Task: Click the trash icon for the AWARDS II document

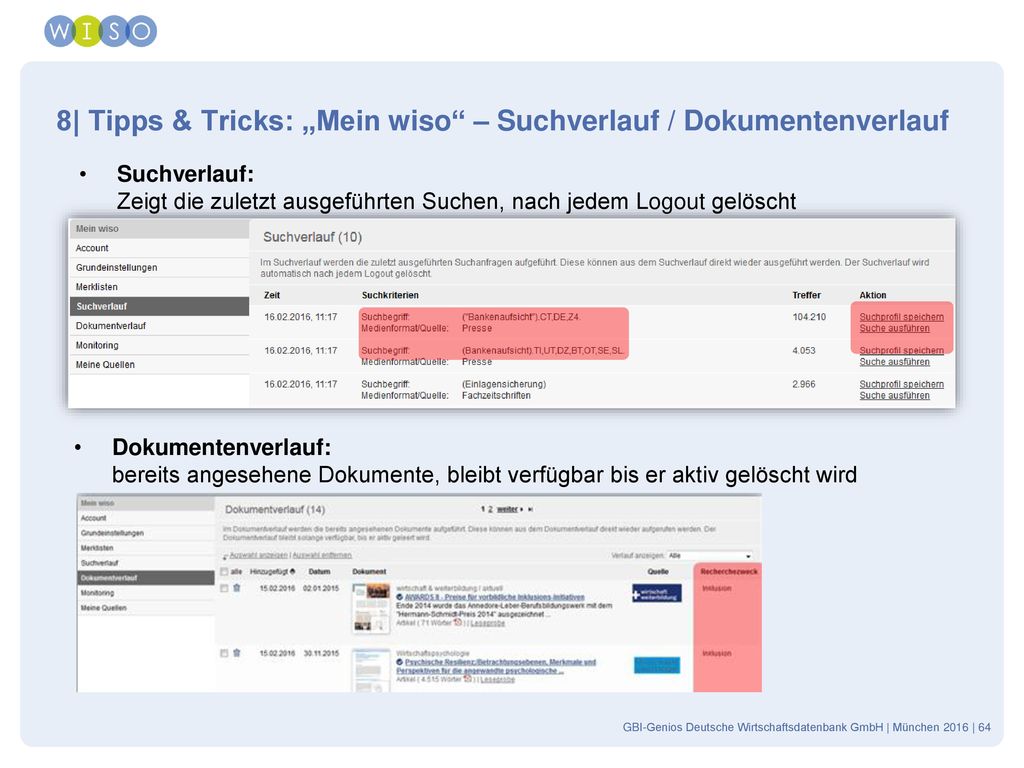Action: click(237, 588)
